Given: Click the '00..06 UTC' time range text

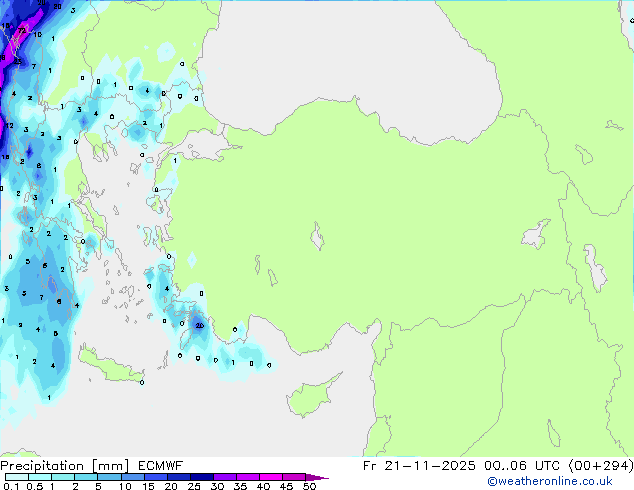Looking at the screenshot, I should (x=522, y=466).
